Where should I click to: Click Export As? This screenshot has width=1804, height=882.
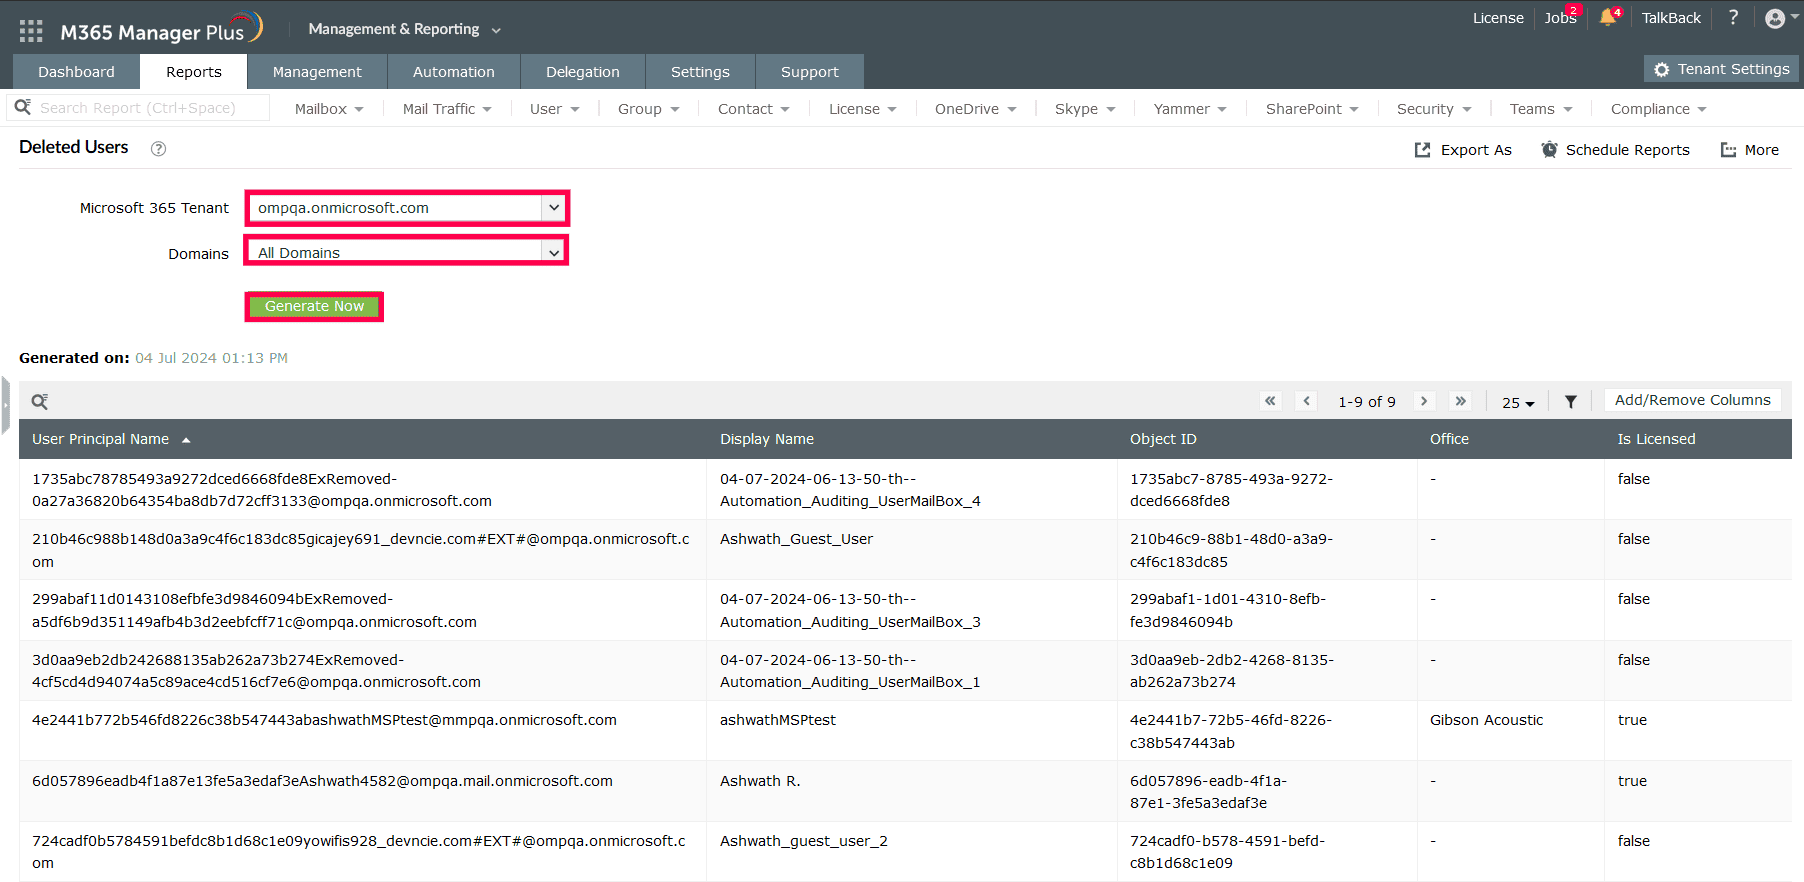1463,150
